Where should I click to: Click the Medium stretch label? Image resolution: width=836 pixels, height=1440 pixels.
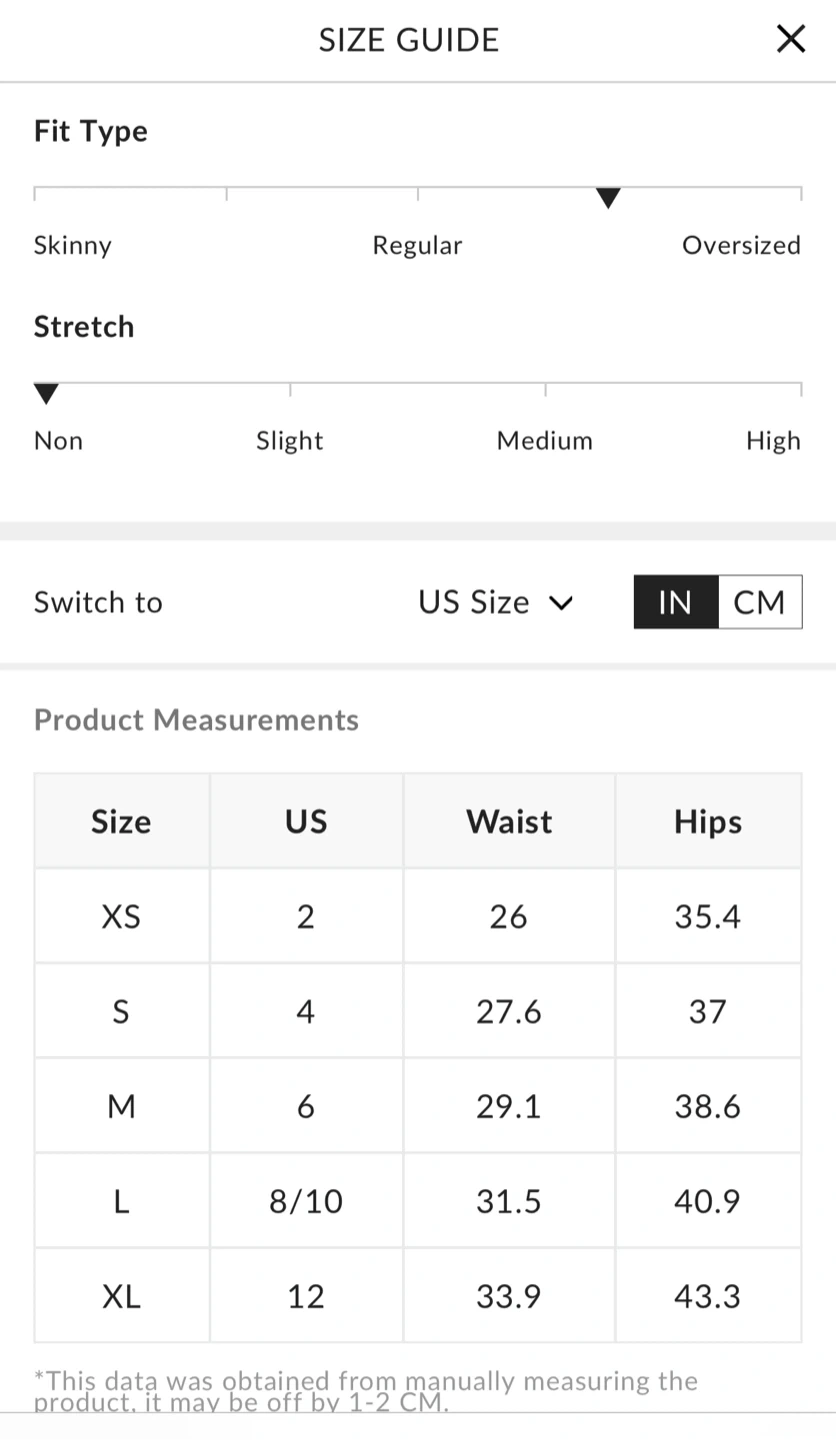pyautogui.click(x=545, y=441)
